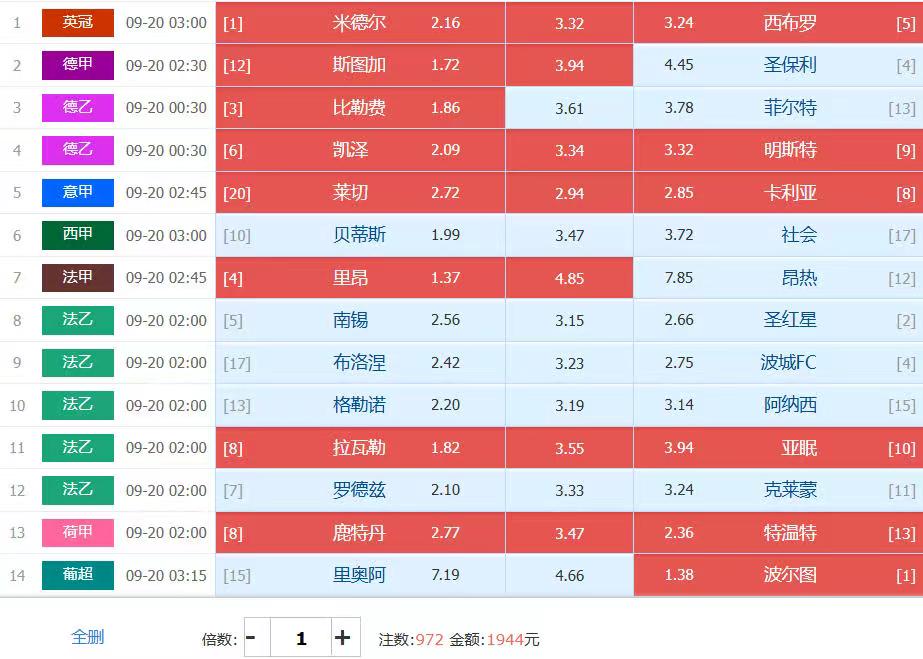Viewport: 923px width, 659px height.
Task: Toggle away win 西布罗 3.24 selection
Action: click(778, 22)
